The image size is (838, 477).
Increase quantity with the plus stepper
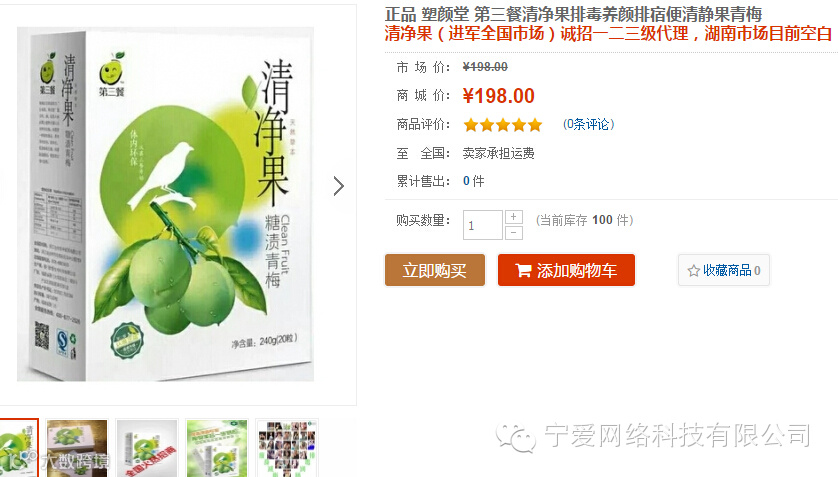(514, 217)
